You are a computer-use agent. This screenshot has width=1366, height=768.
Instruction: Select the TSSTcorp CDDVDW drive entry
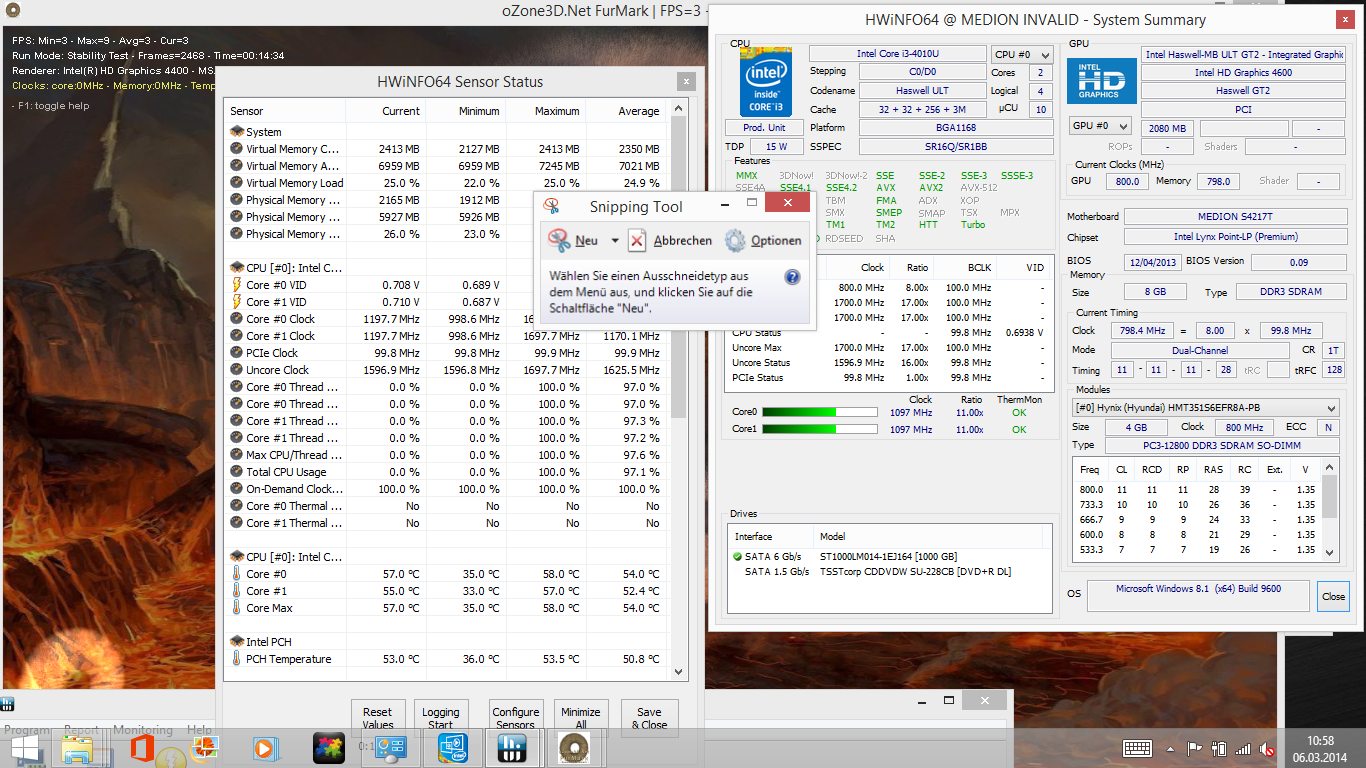(x=889, y=572)
